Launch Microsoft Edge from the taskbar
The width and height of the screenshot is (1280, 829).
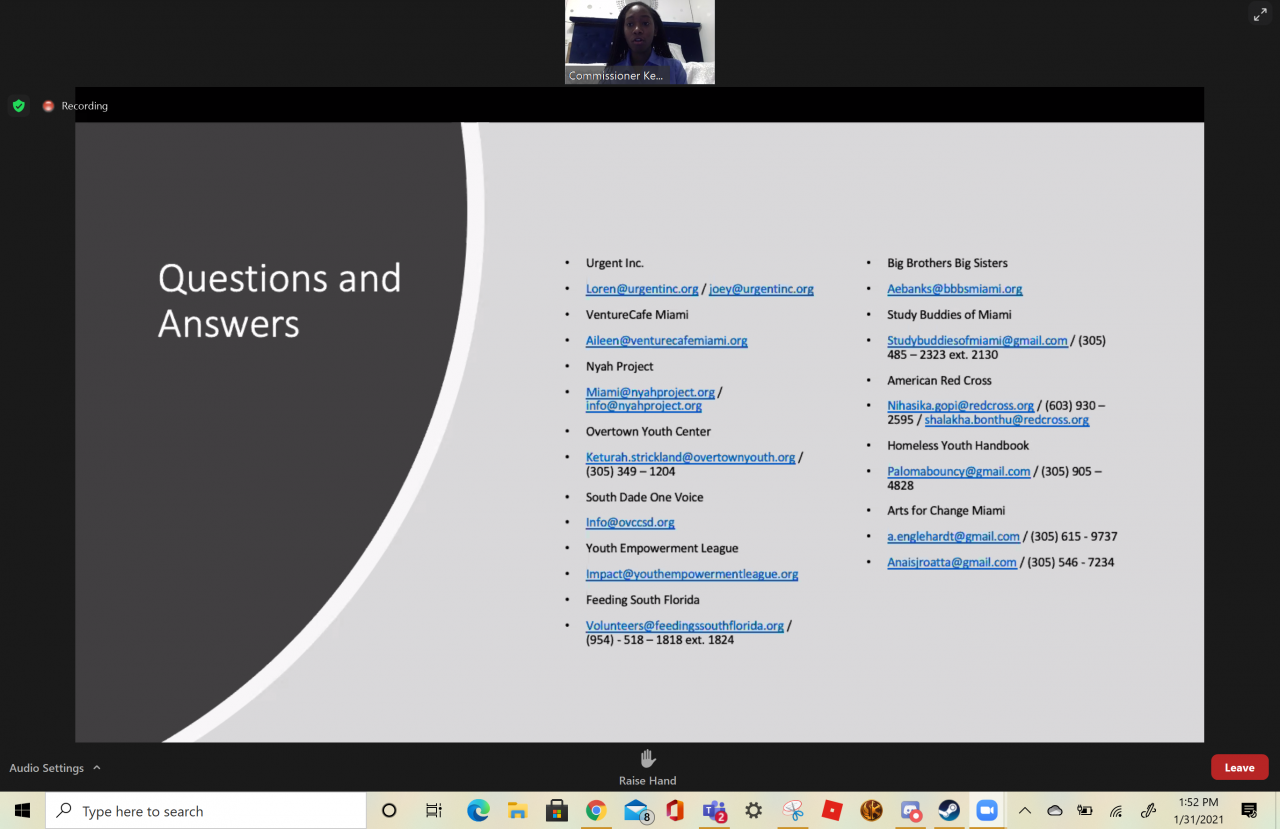478,810
